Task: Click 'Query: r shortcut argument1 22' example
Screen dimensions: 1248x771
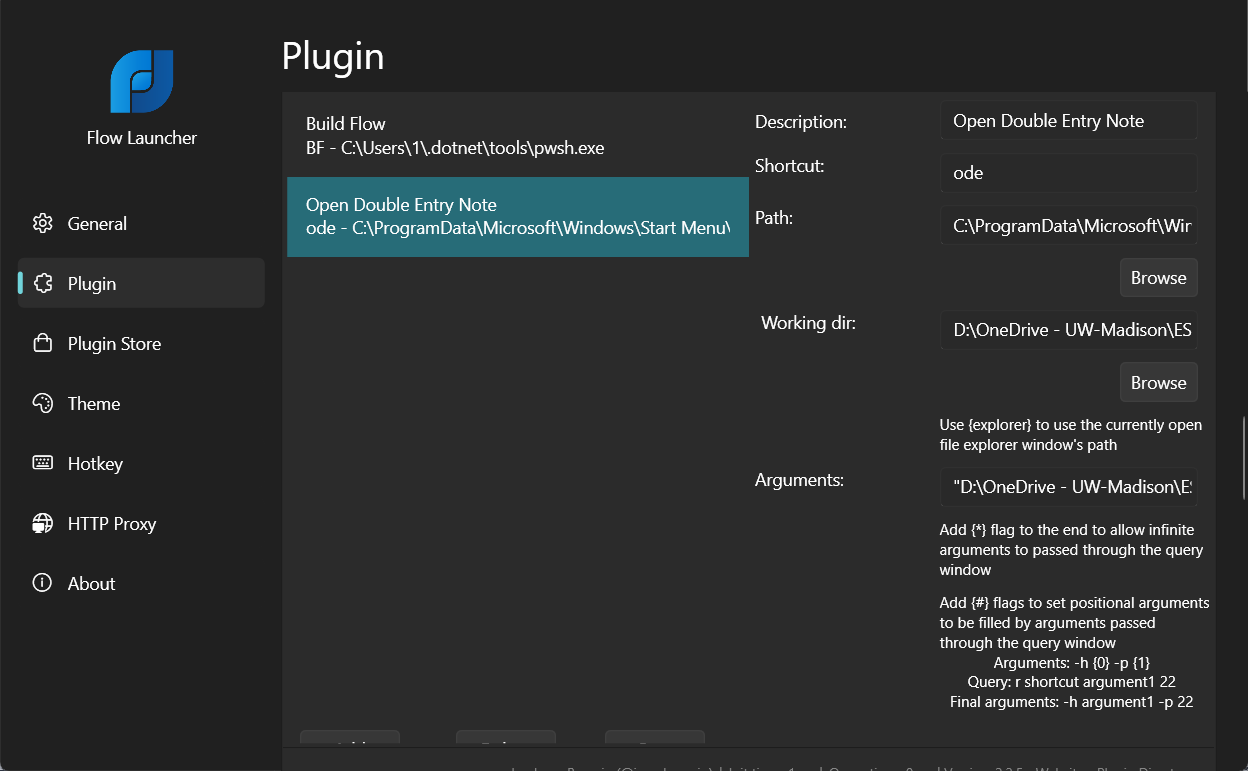Action: click(x=1072, y=682)
